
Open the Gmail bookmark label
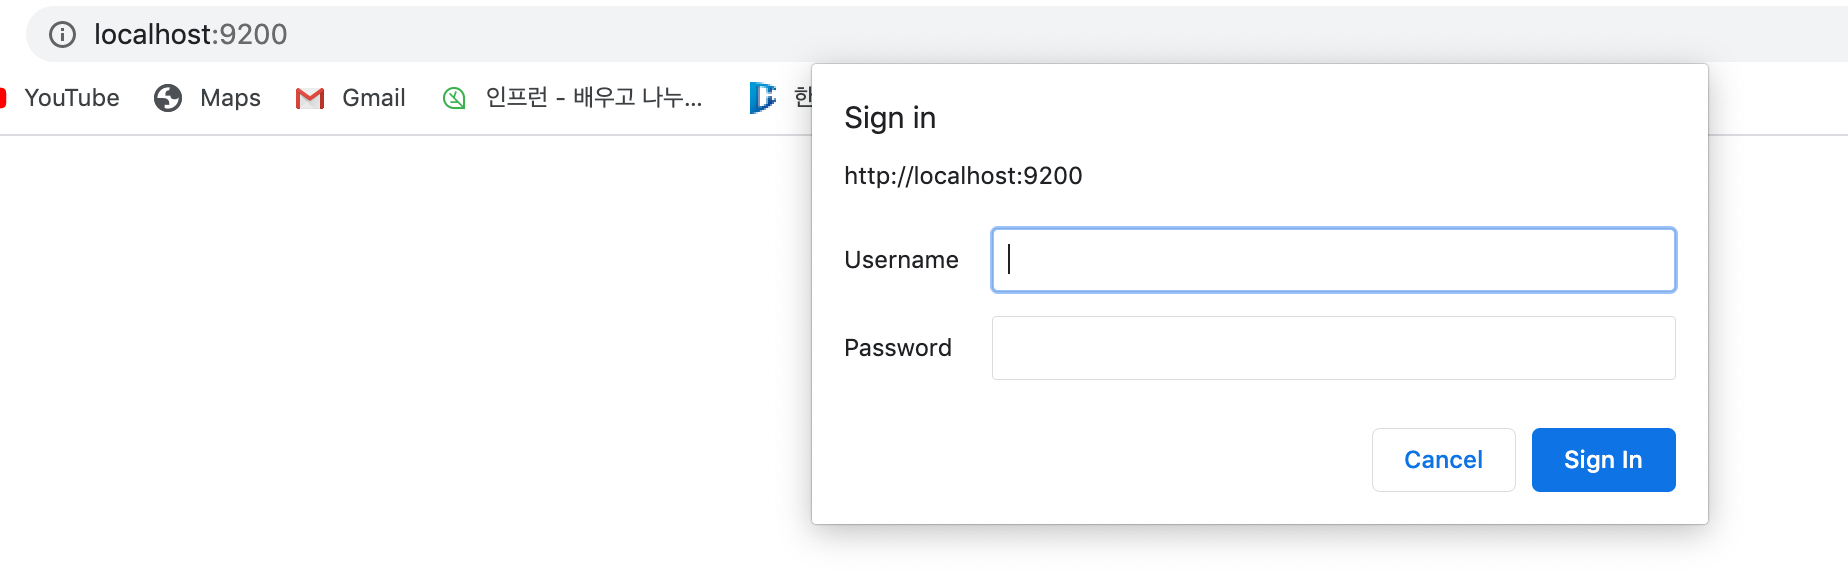pyautogui.click(x=374, y=98)
